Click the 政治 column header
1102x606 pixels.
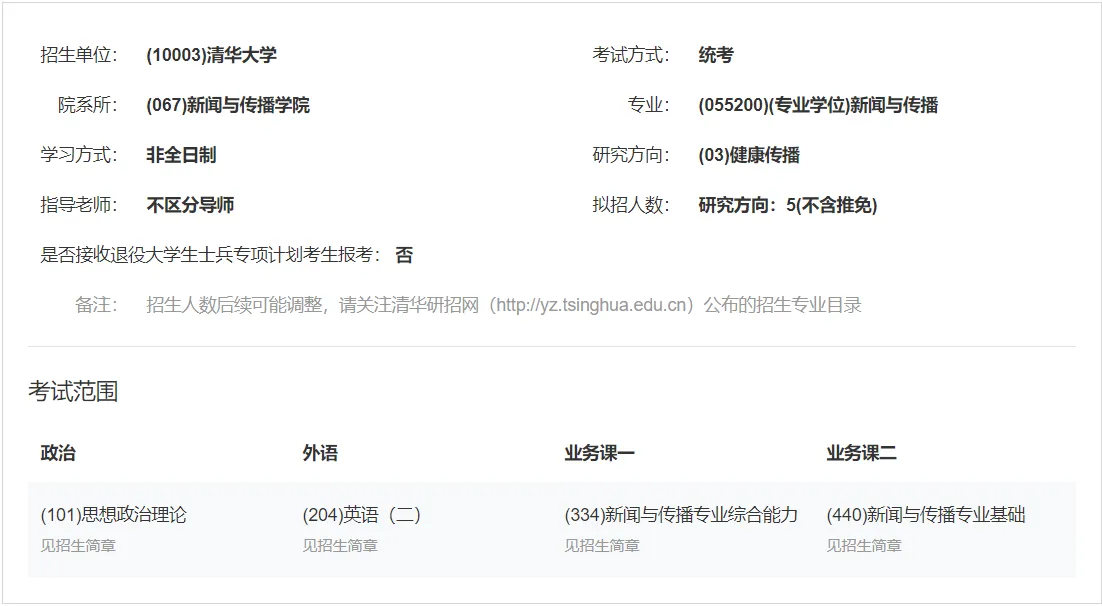click(58, 453)
